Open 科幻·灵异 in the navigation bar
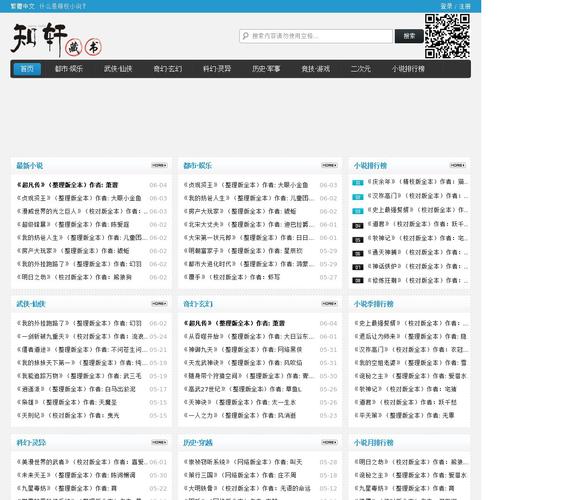This screenshot has width=564, height=500. [x=217, y=69]
